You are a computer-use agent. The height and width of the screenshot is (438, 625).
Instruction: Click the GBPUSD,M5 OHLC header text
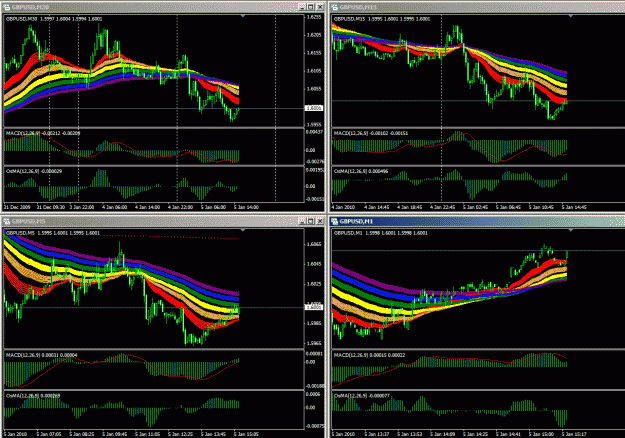[53, 233]
